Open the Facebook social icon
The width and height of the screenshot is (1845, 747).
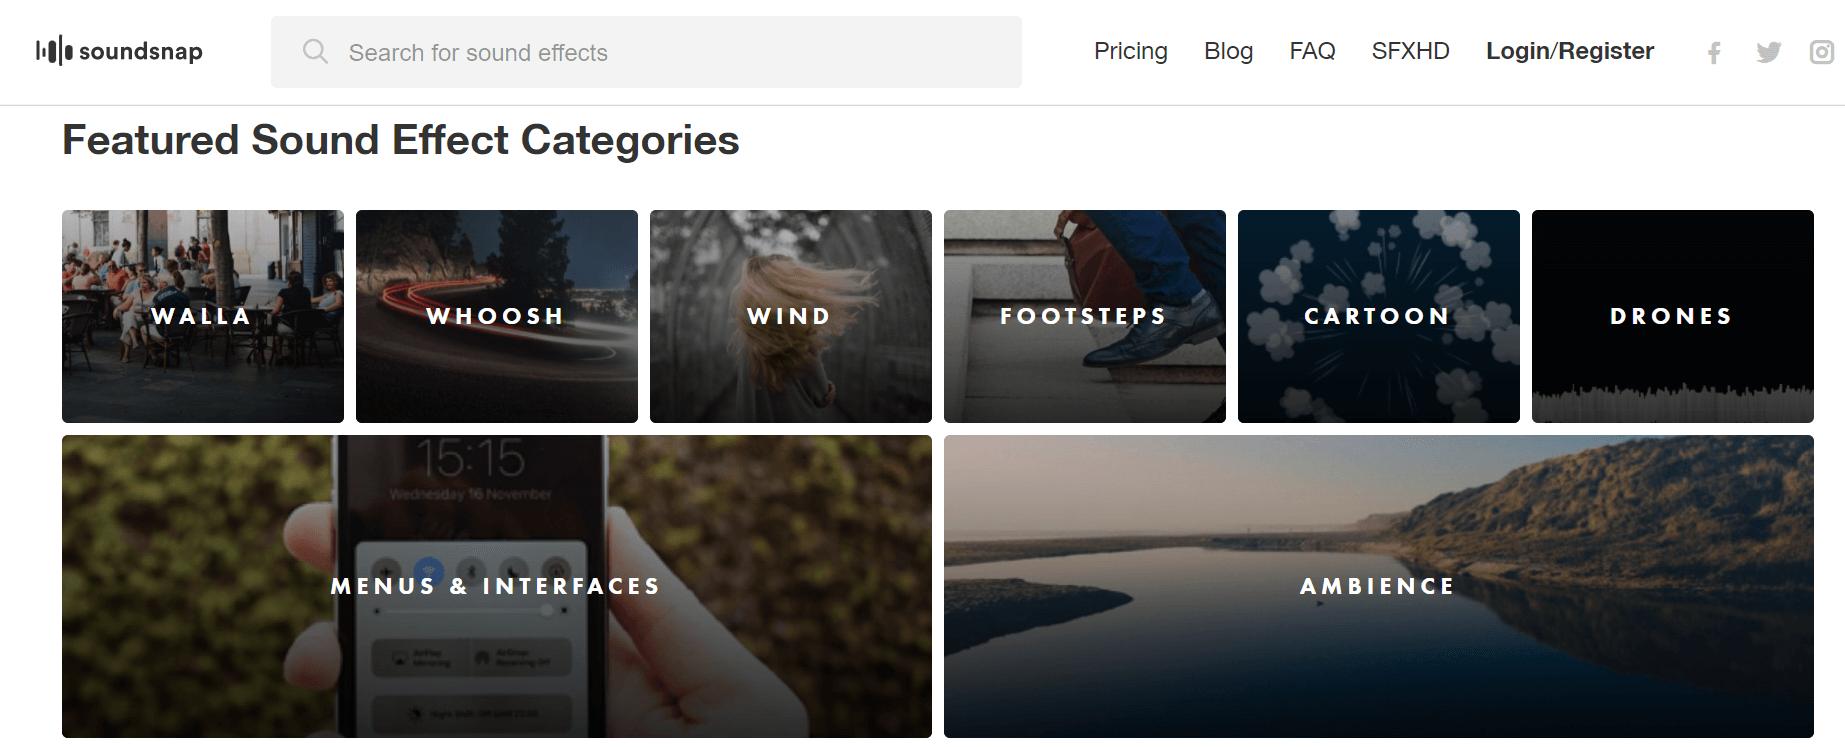tap(1714, 53)
